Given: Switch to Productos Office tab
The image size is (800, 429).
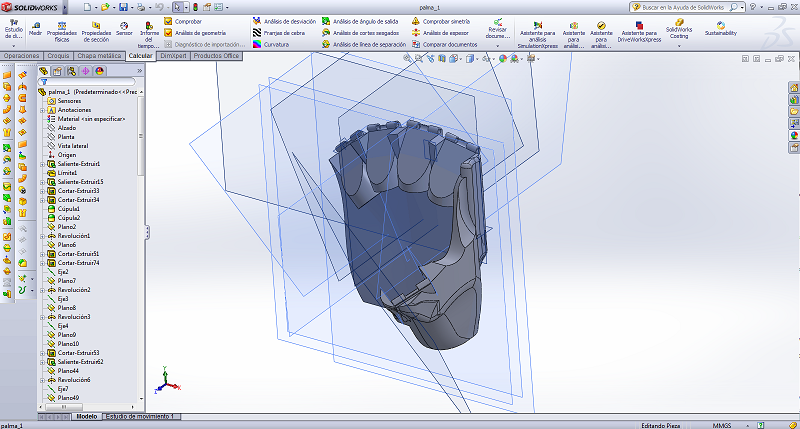Looking at the screenshot, I should (216, 56).
